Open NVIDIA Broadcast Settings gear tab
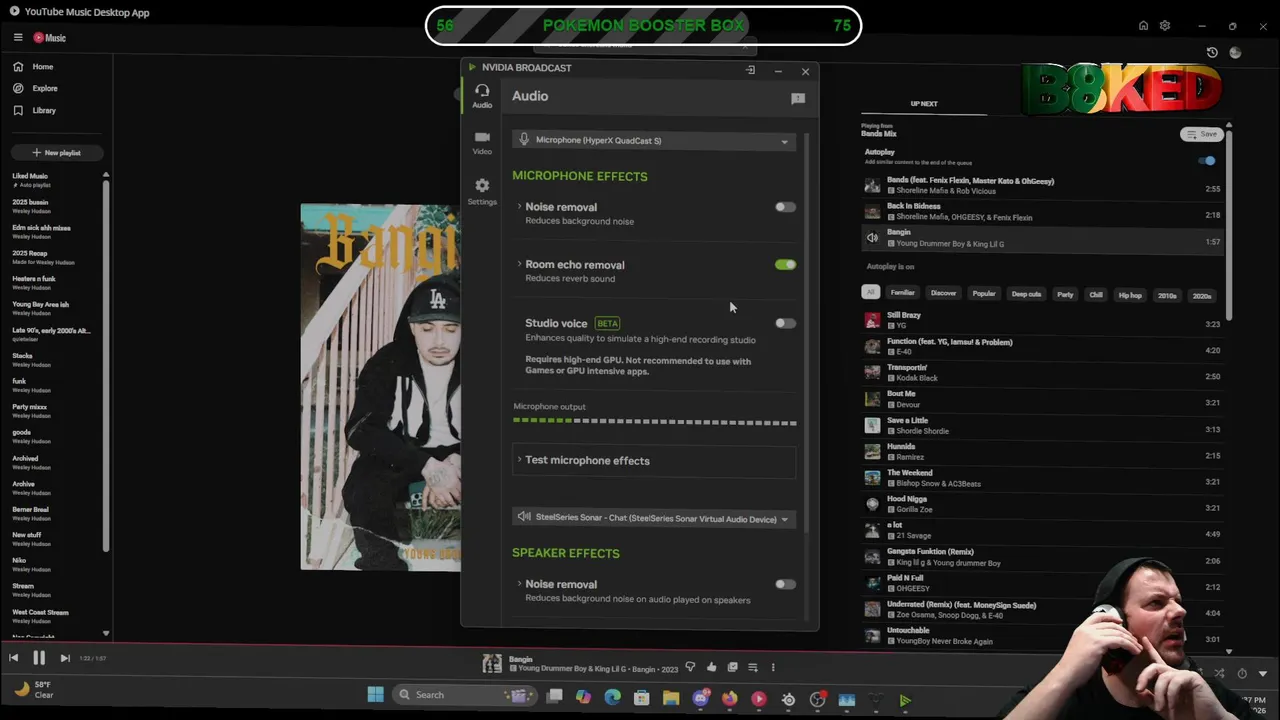 tap(482, 191)
